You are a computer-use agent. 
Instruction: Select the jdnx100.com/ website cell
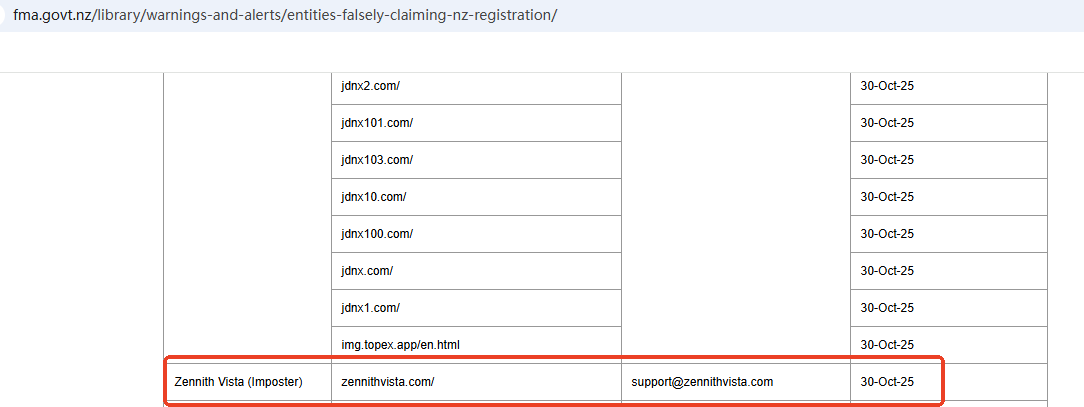377,234
